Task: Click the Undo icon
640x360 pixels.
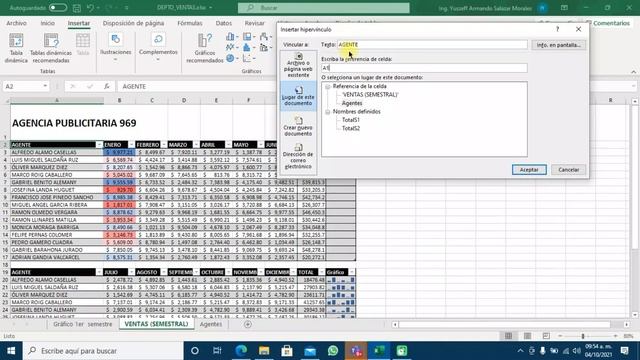Action: click(x=91, y=8)
